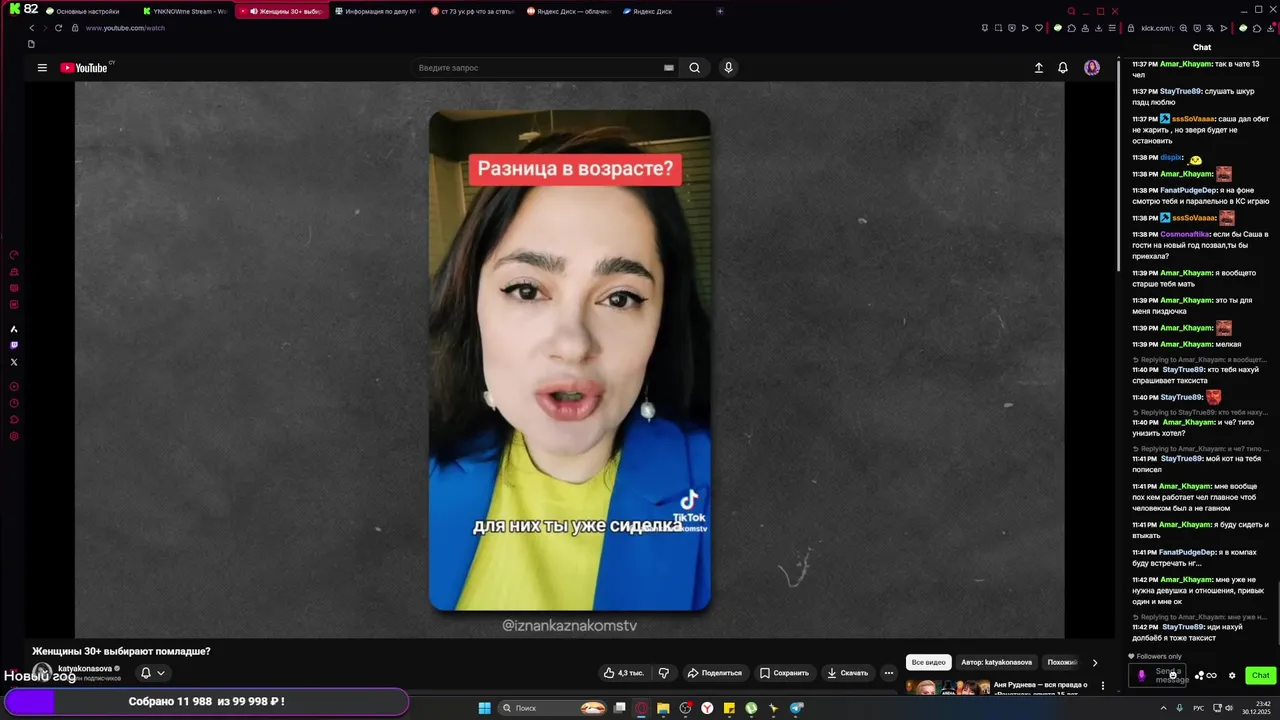1280x720 pixels.
Task: Click the YouTube search magnifier button
Action: pyautogui.click(x=694, y=68)
